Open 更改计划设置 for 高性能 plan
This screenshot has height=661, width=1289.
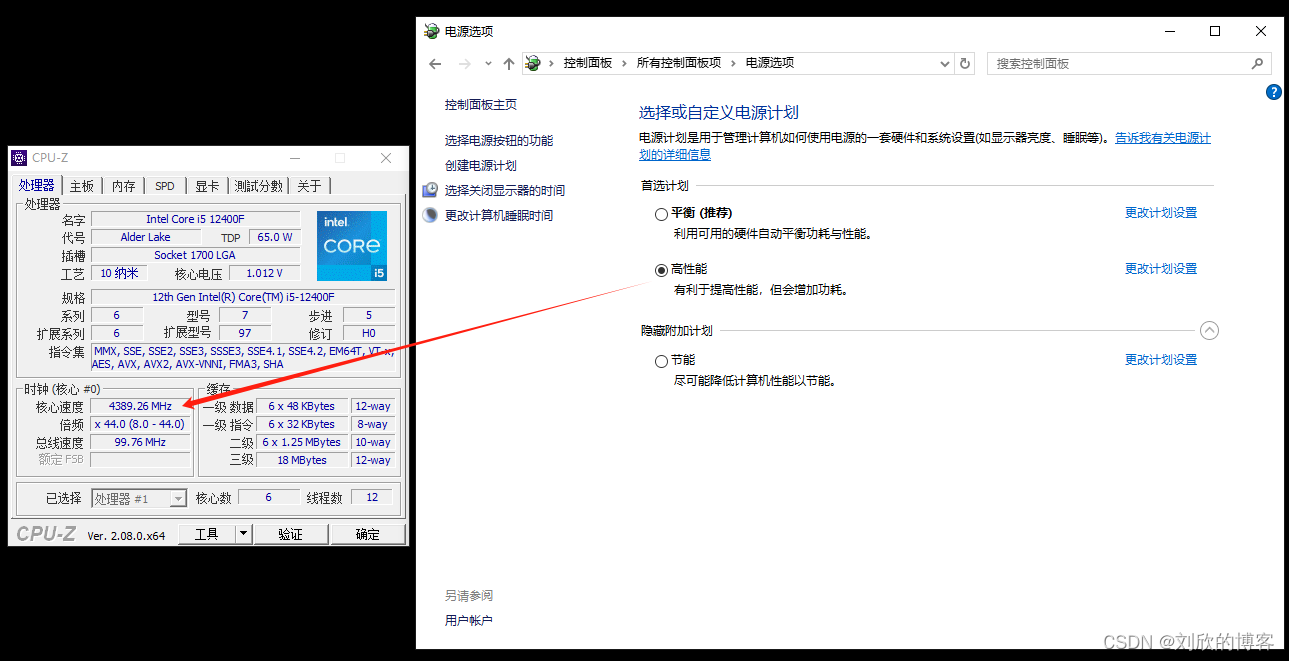tap(1161, 269)
